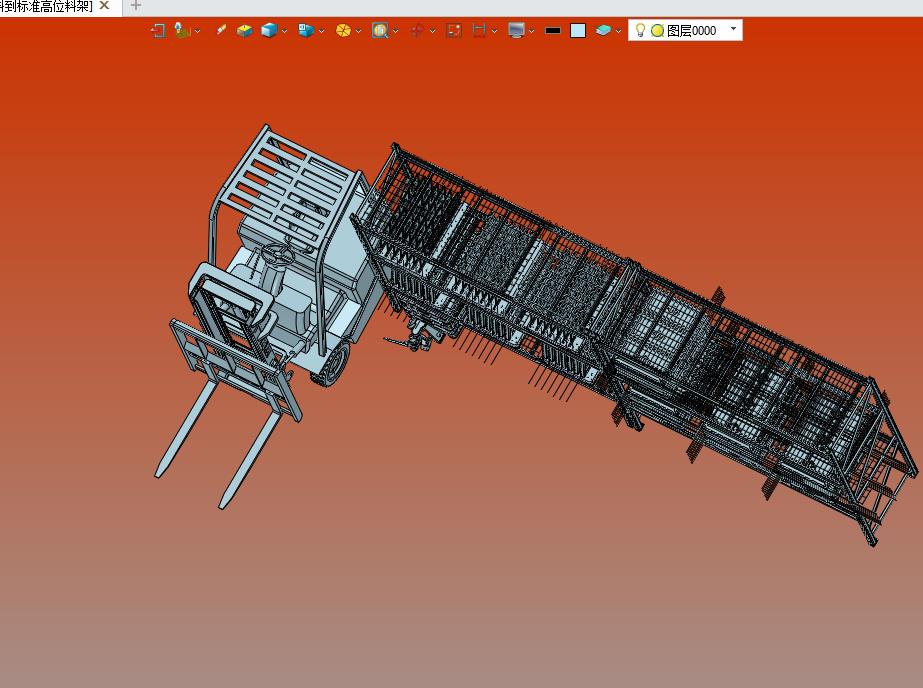Pick the light blue face color swatch
Image resolution: width=923 pixels, height=688 pixels.
point(578,31)
